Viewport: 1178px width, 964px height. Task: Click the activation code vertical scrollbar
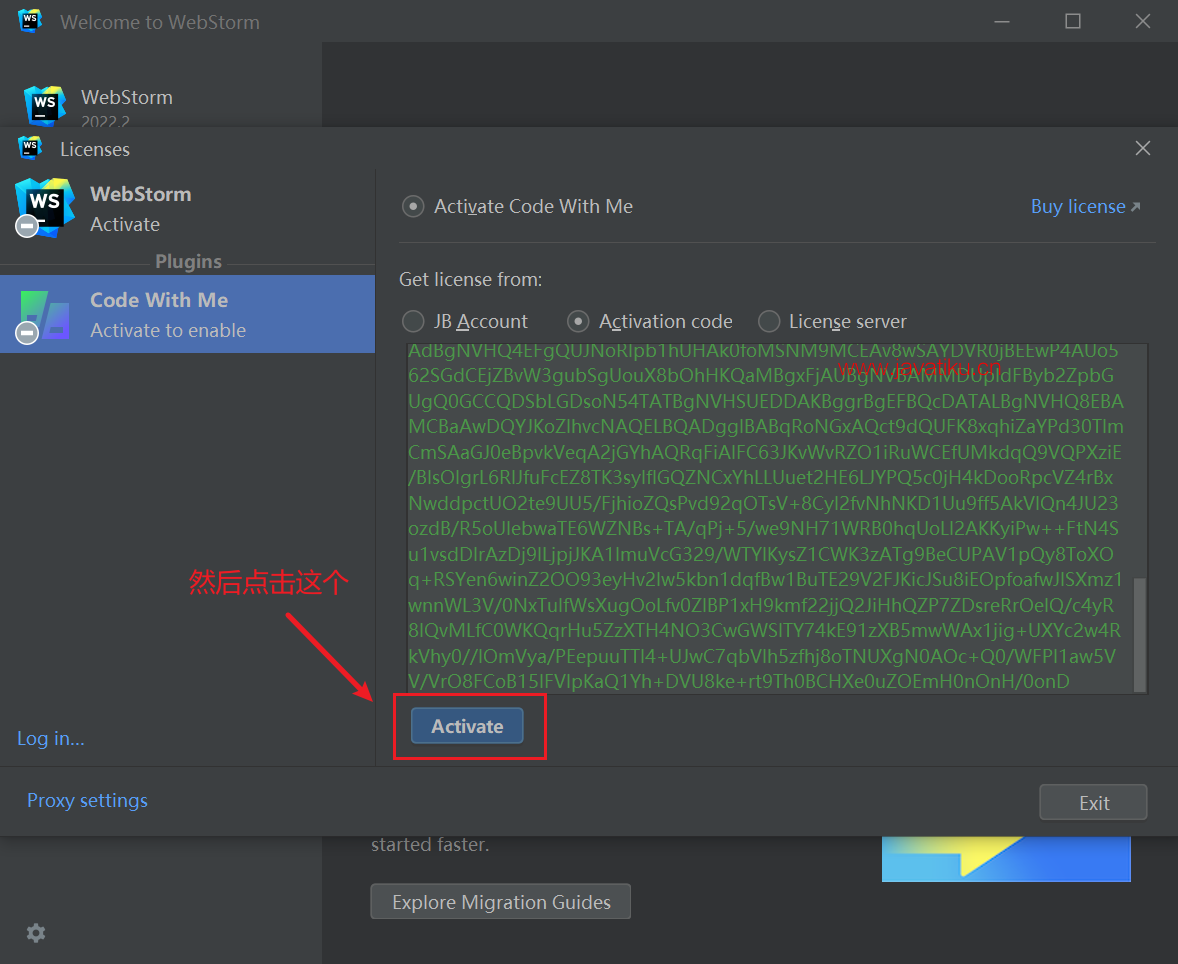1140,634
